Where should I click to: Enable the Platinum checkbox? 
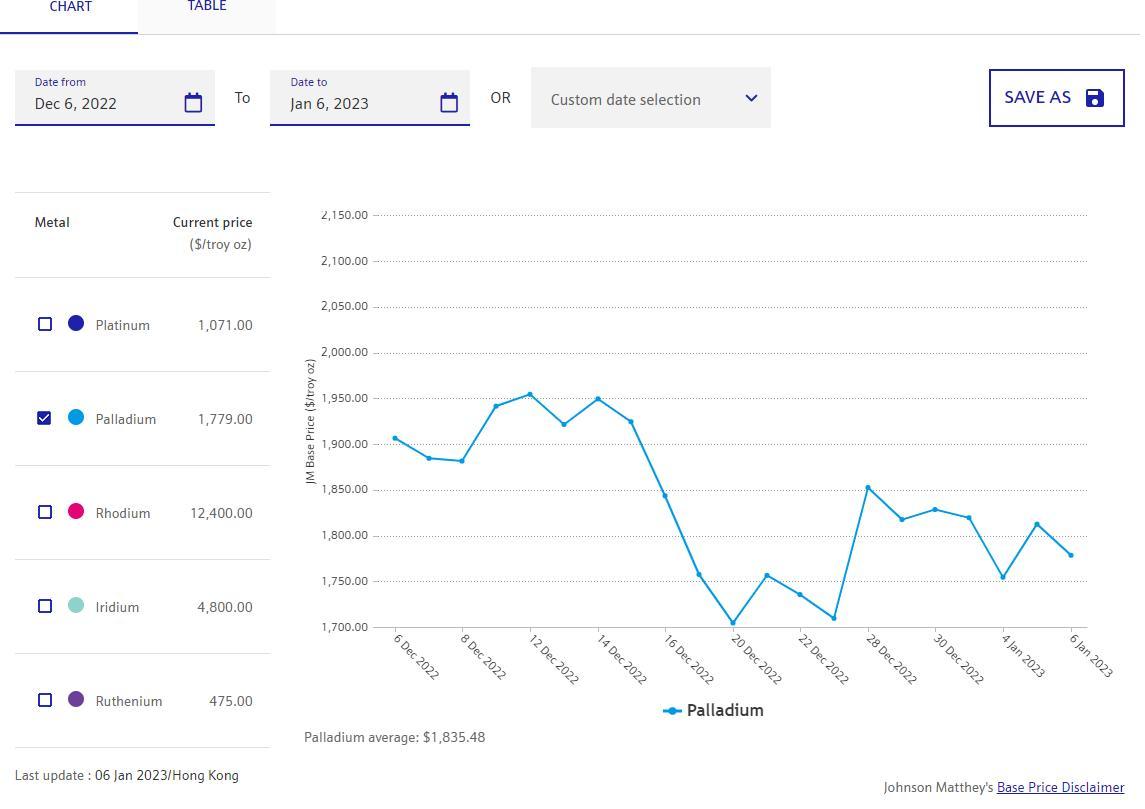[45, 324]
